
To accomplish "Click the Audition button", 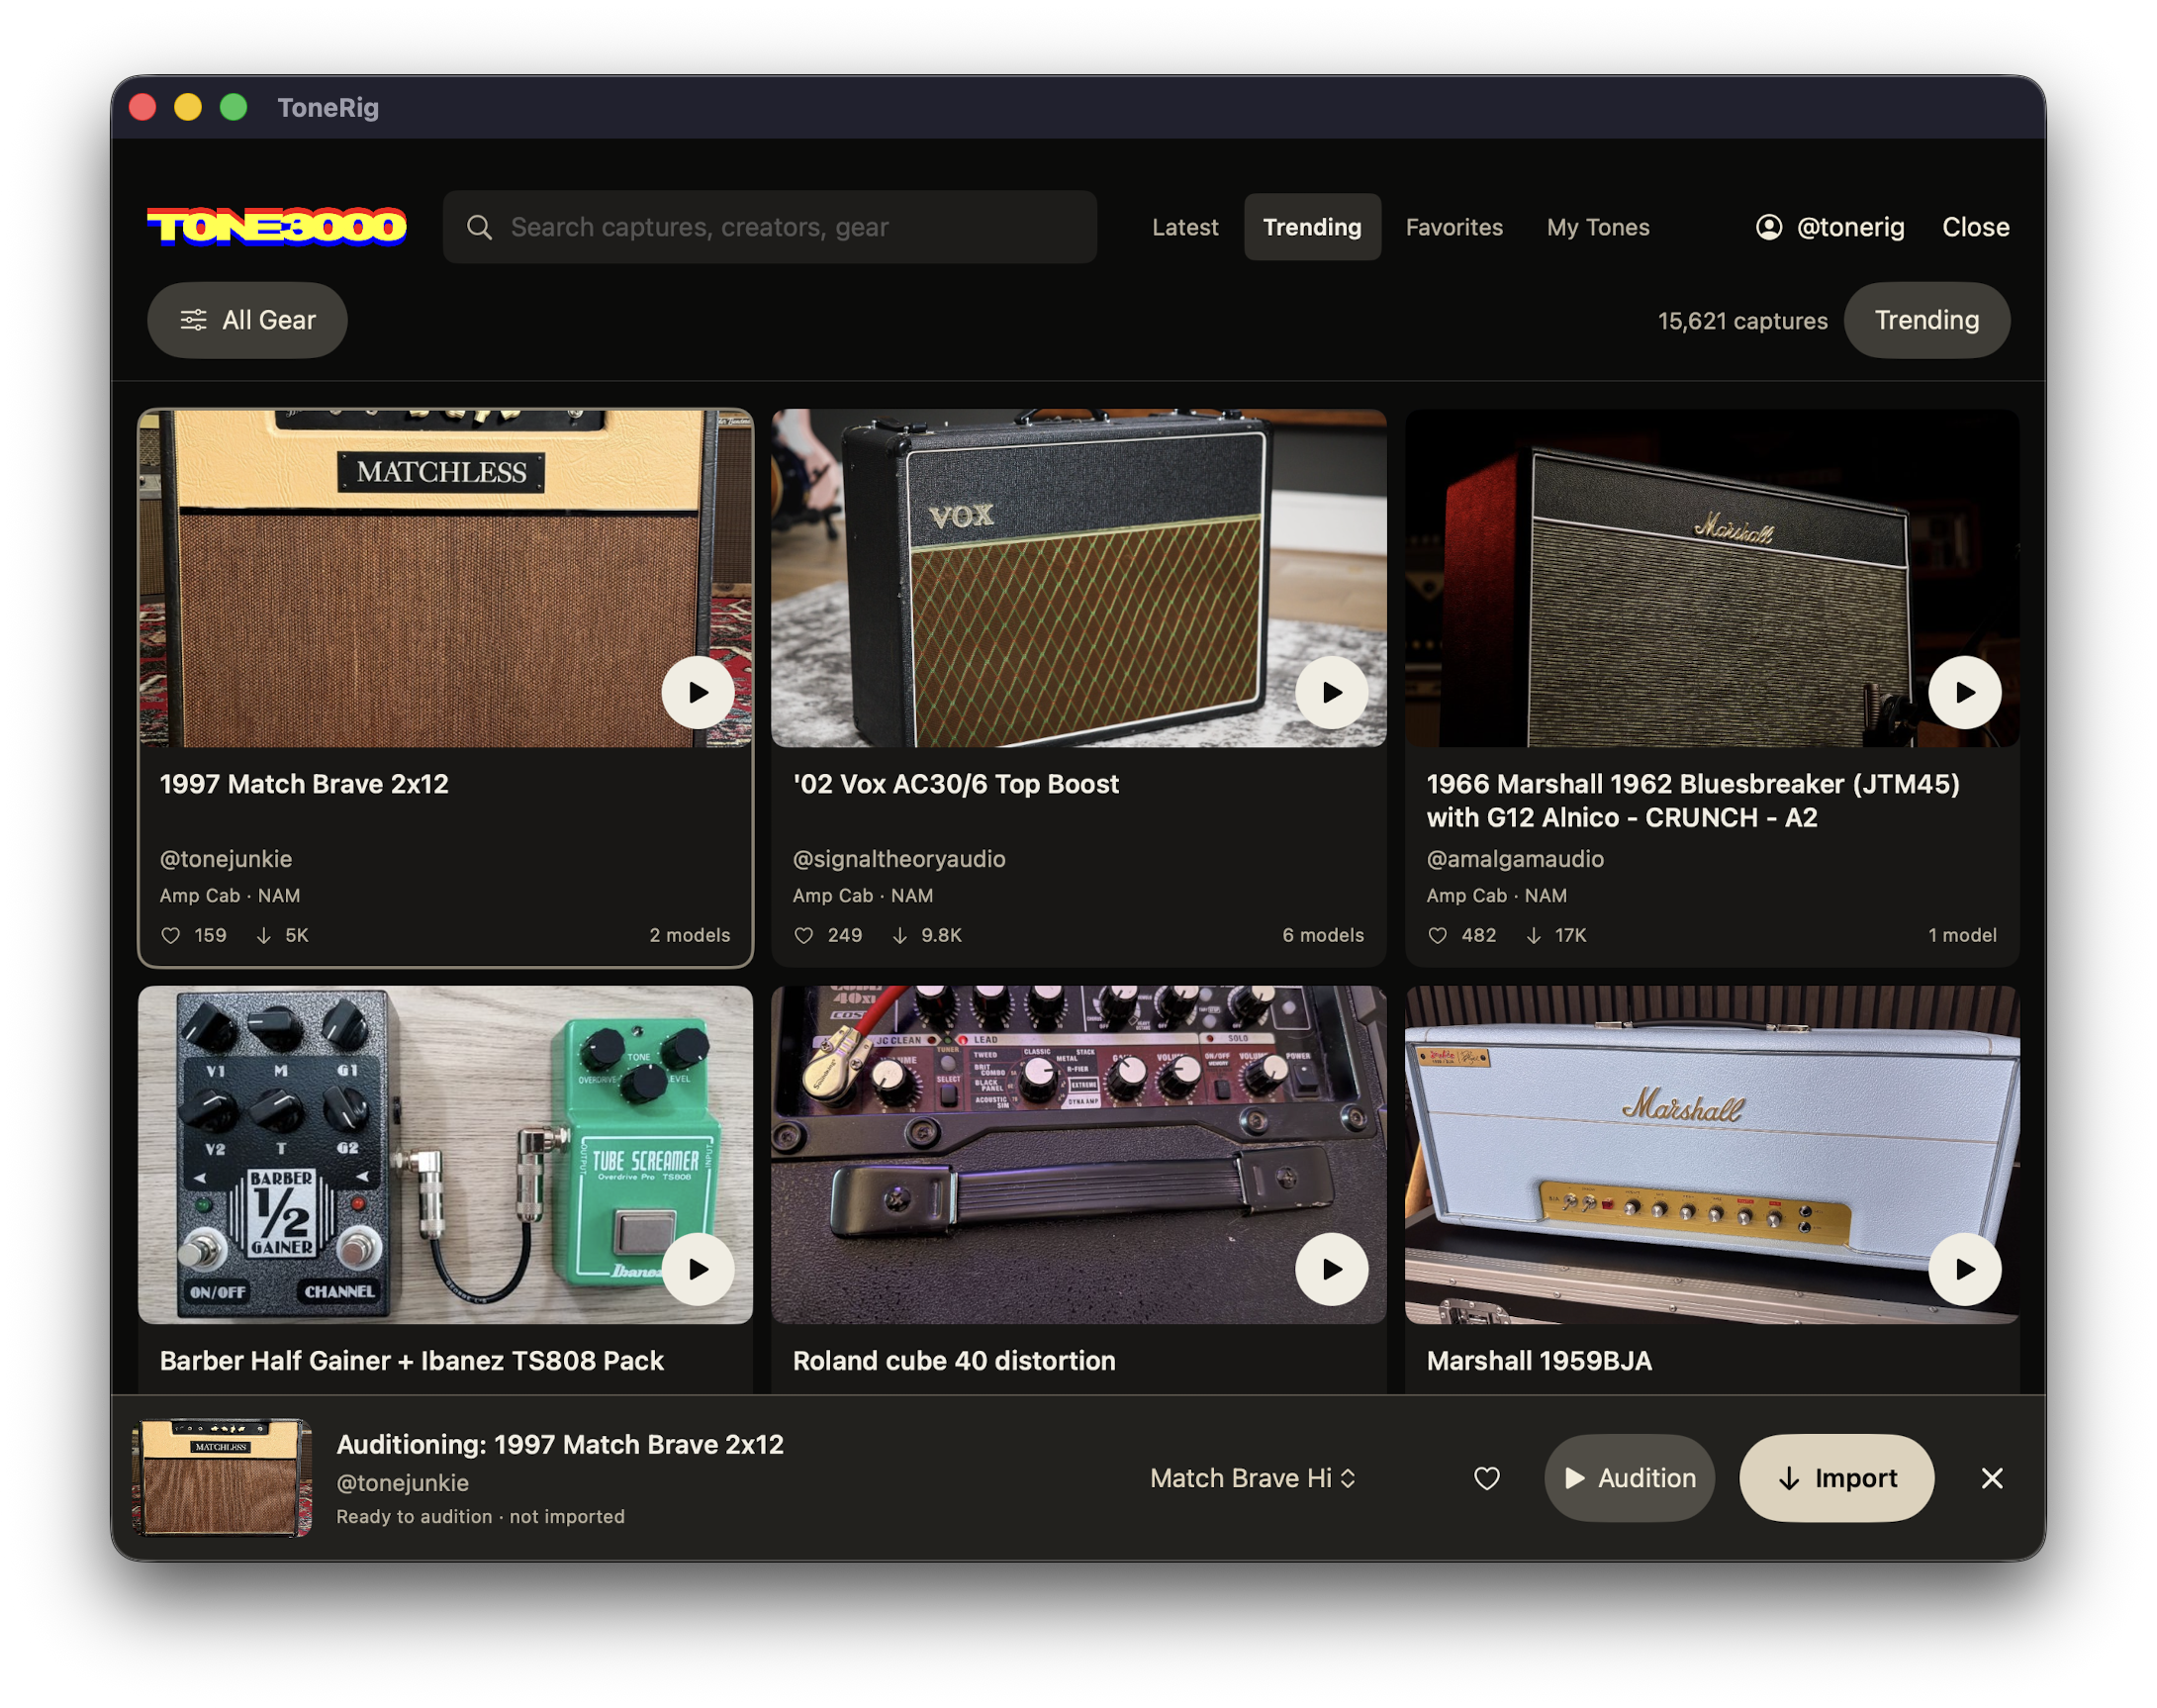I will click(x=1629, y=1477).
